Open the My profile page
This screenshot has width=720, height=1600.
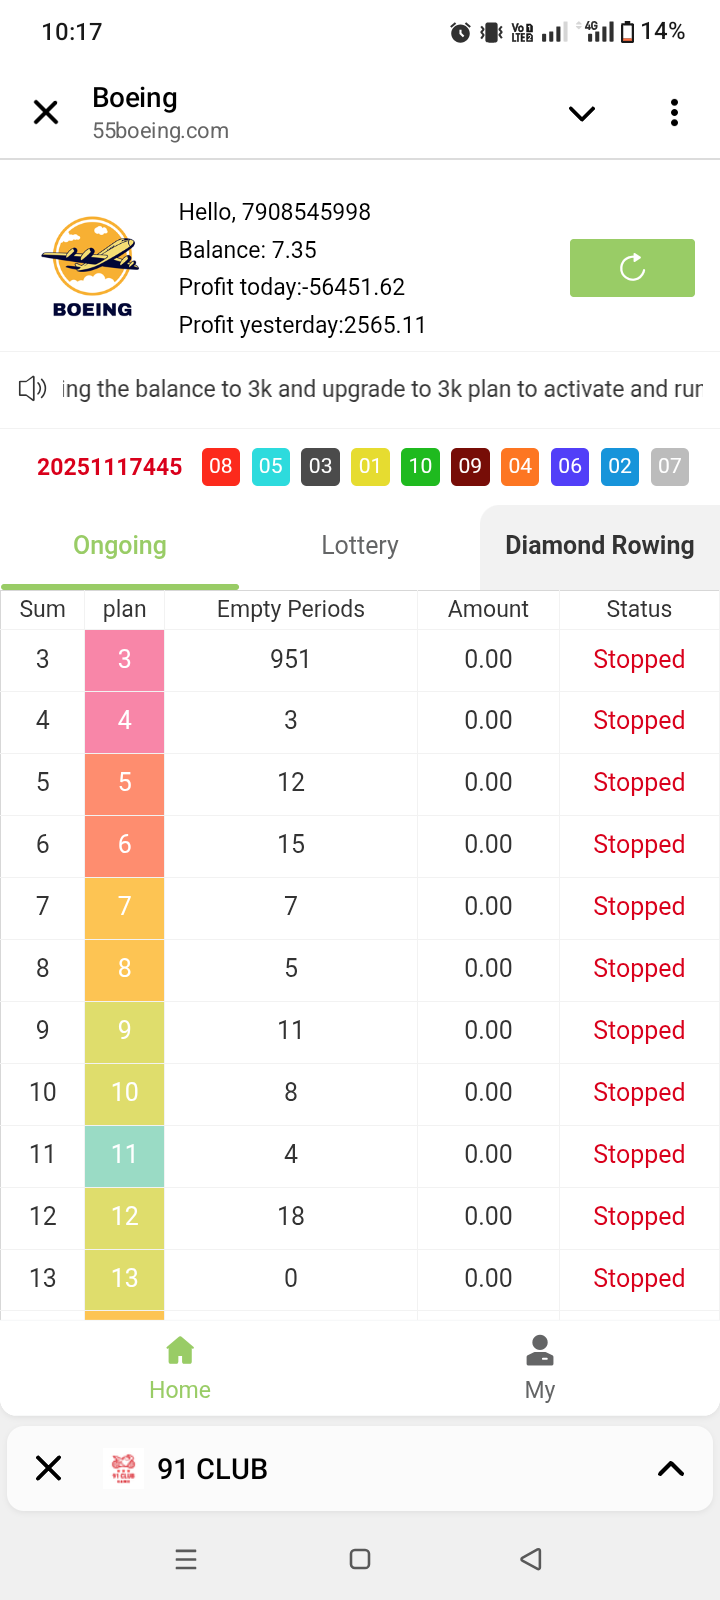click(540, 1367)
